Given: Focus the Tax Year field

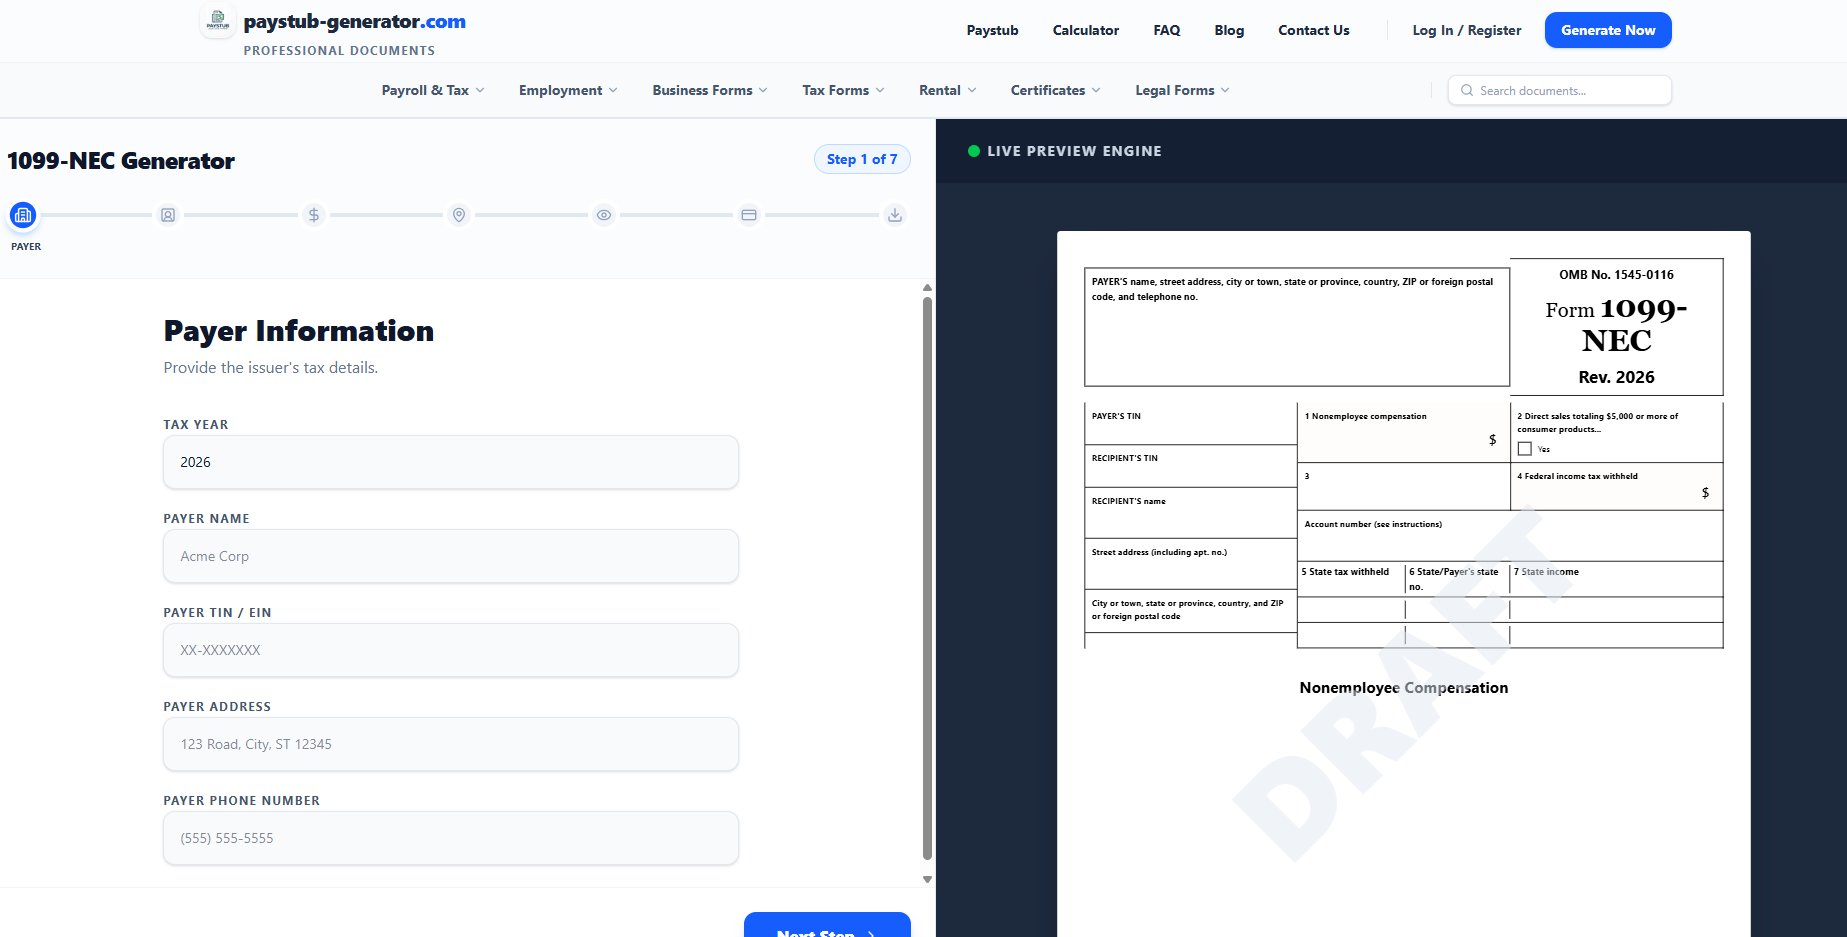Looking at the screenshot, I should coord(451,462).
